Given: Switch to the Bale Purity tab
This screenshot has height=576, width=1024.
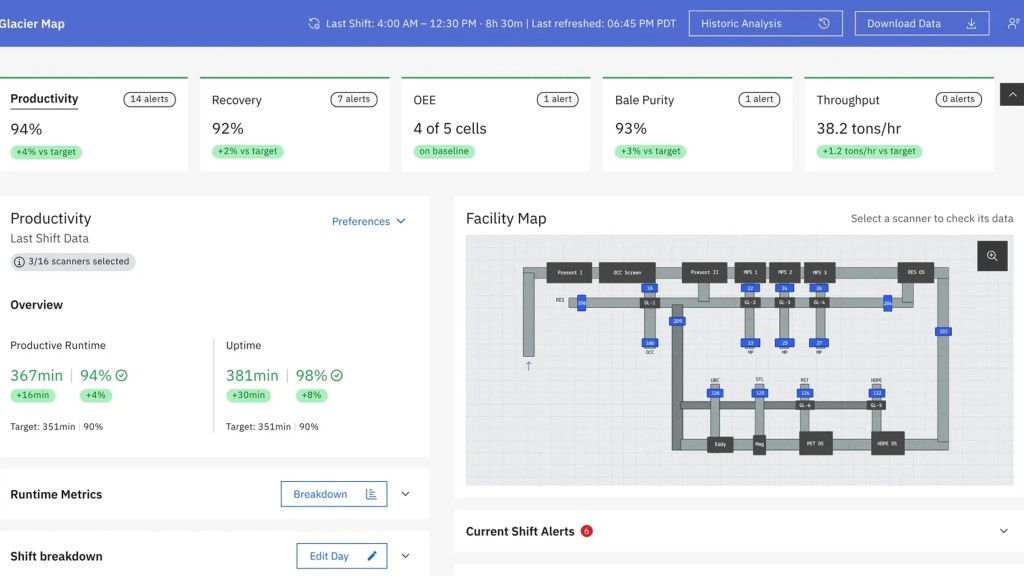Looking at the screenshot, I should tap(645, 100).
